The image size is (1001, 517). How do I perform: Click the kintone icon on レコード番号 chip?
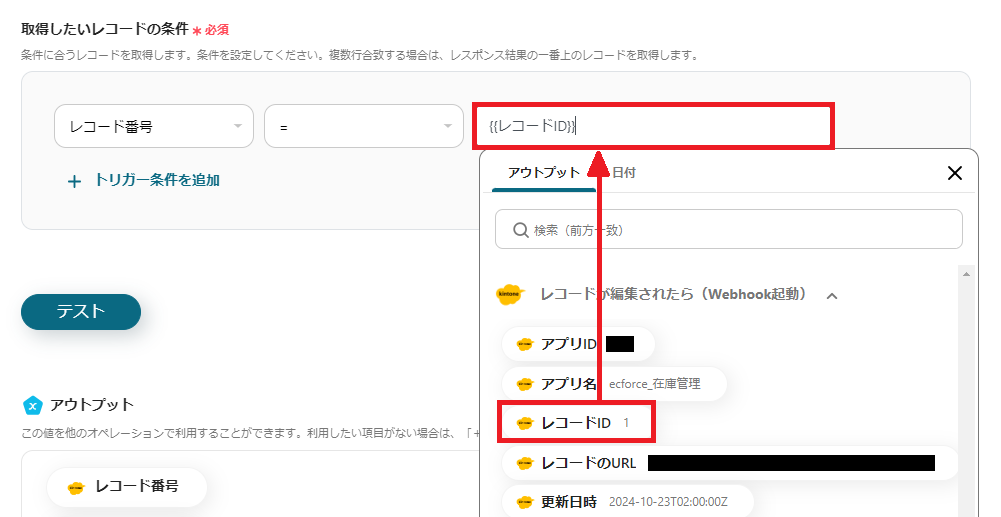[x=76, y=488]
